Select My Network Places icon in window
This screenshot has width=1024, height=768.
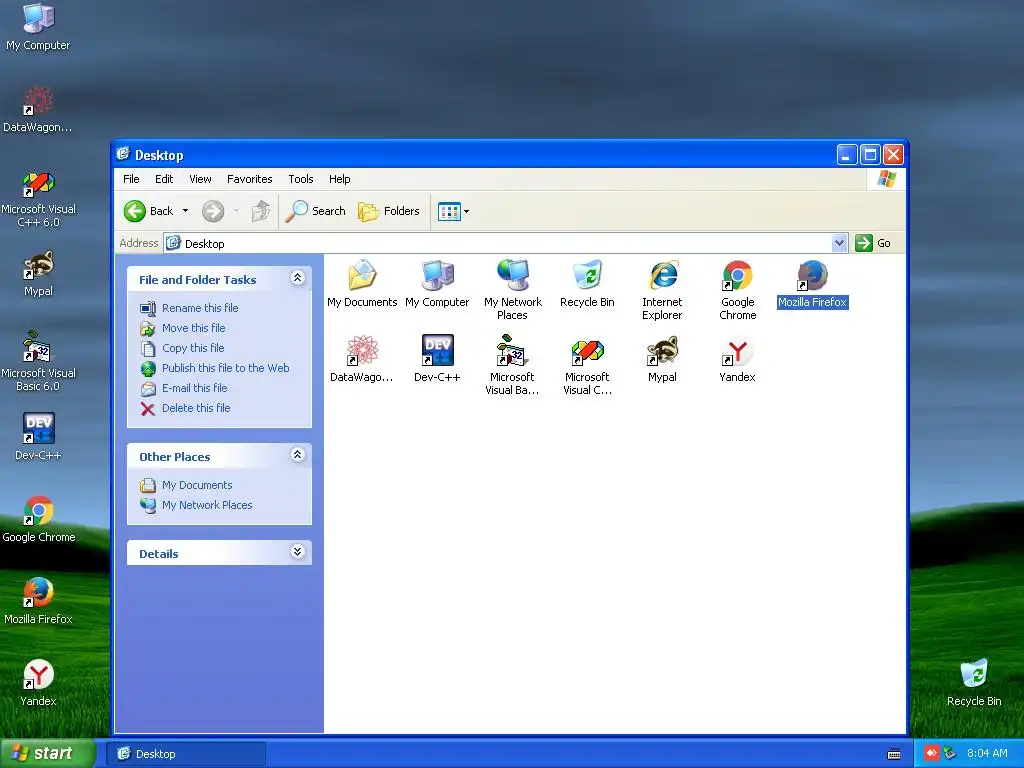(x=513, y=290)
